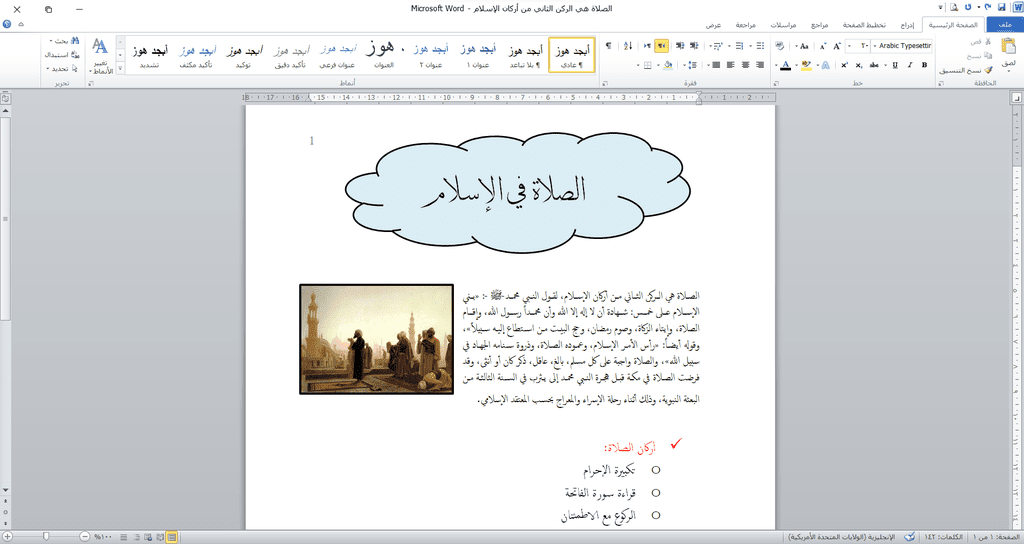This screenshot has width=1024, height=544.
Task: Apply subscript formatting
Action: [x=859, y=65]
